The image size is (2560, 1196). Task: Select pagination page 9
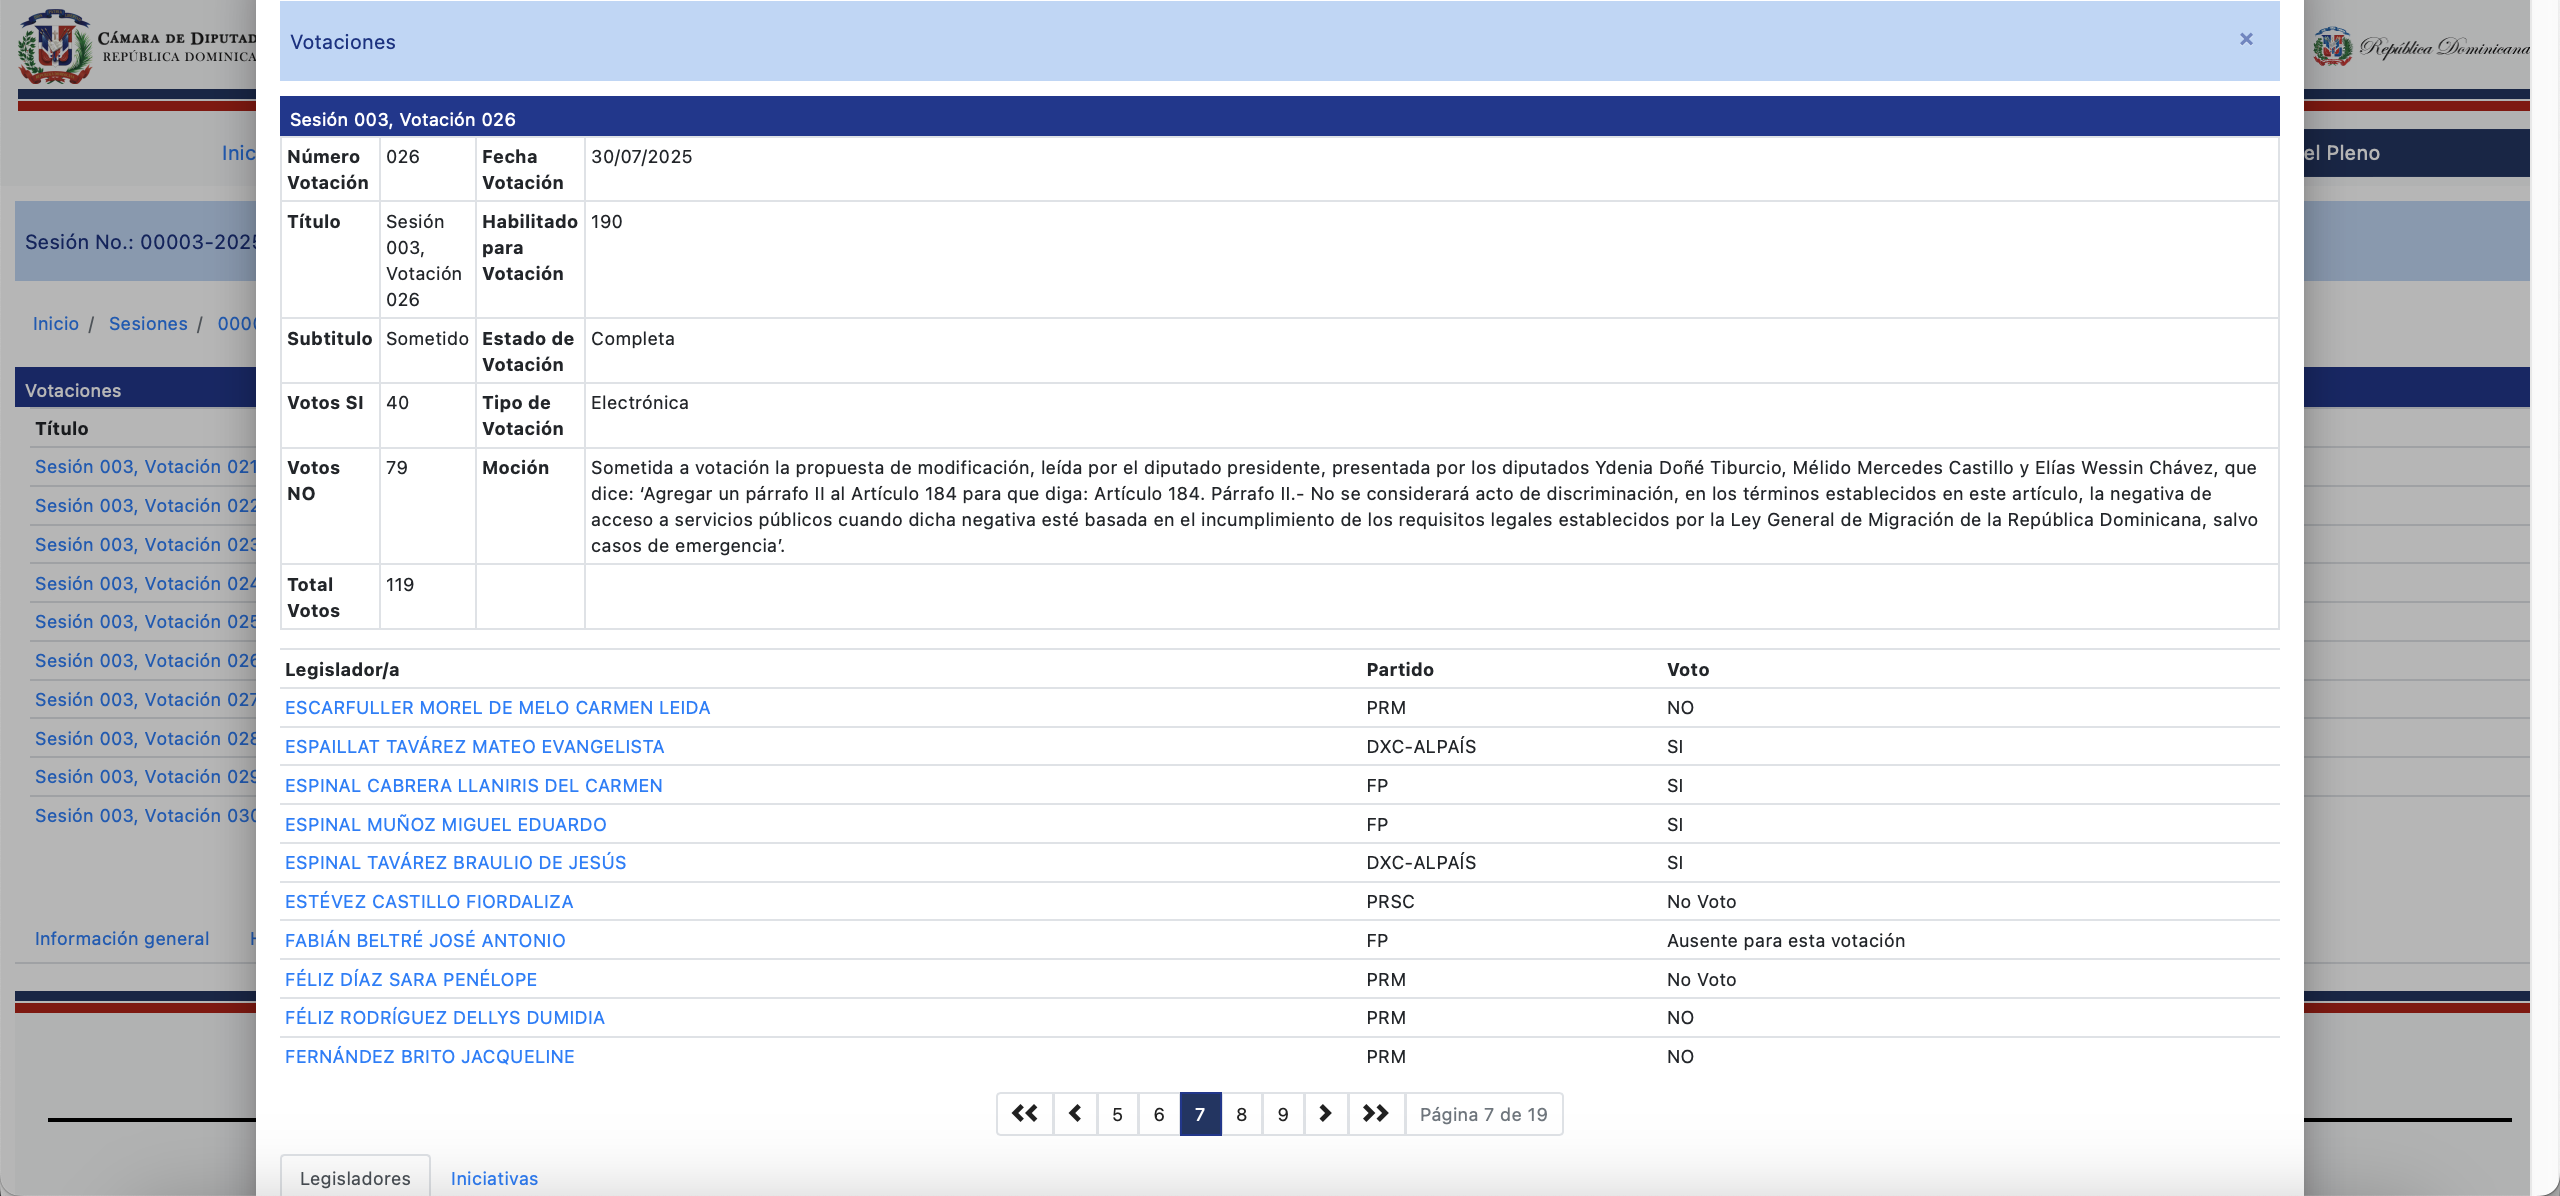coord(1283,1114)
